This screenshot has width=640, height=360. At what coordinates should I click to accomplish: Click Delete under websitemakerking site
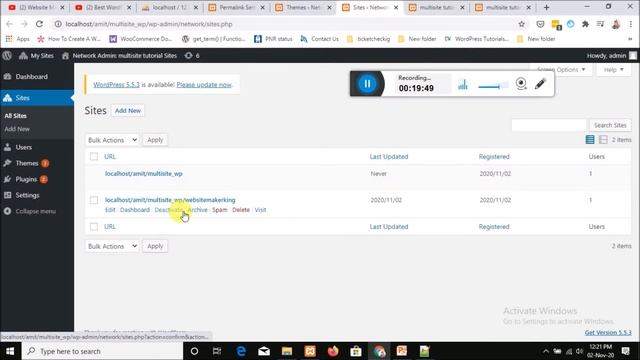(x=241, y=210)
